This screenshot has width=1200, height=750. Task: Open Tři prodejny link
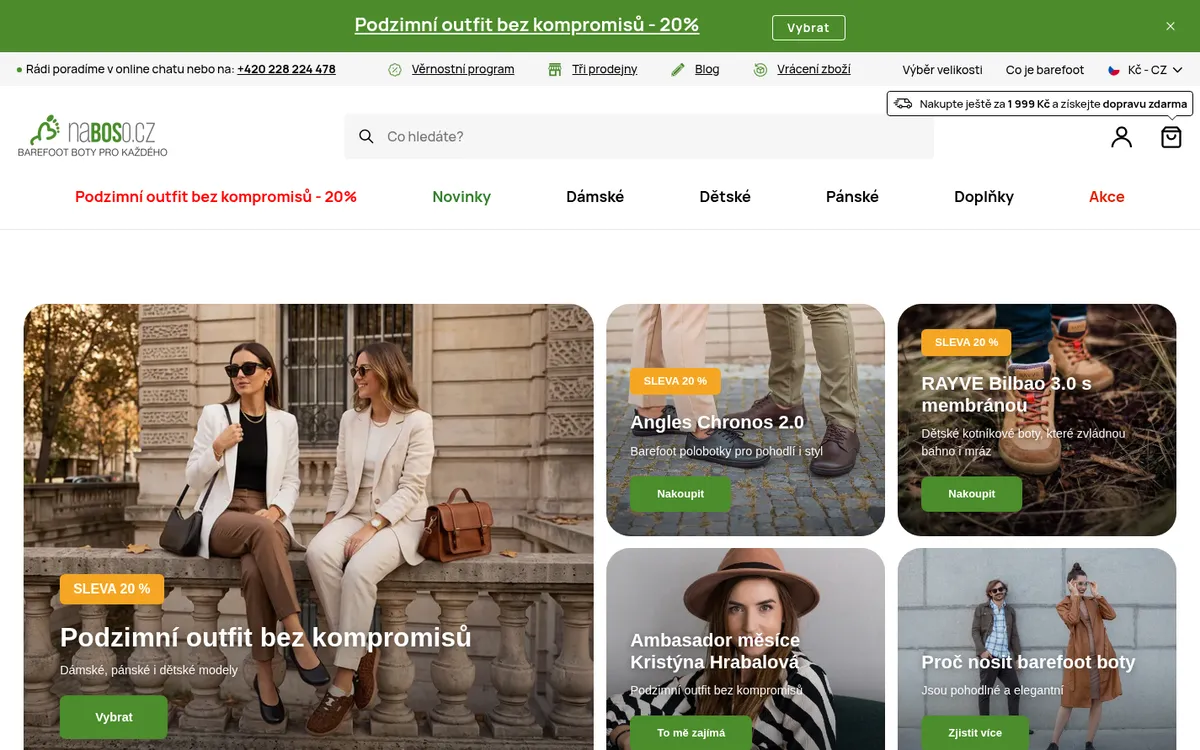pyautogui.click(x=605, y=69)
